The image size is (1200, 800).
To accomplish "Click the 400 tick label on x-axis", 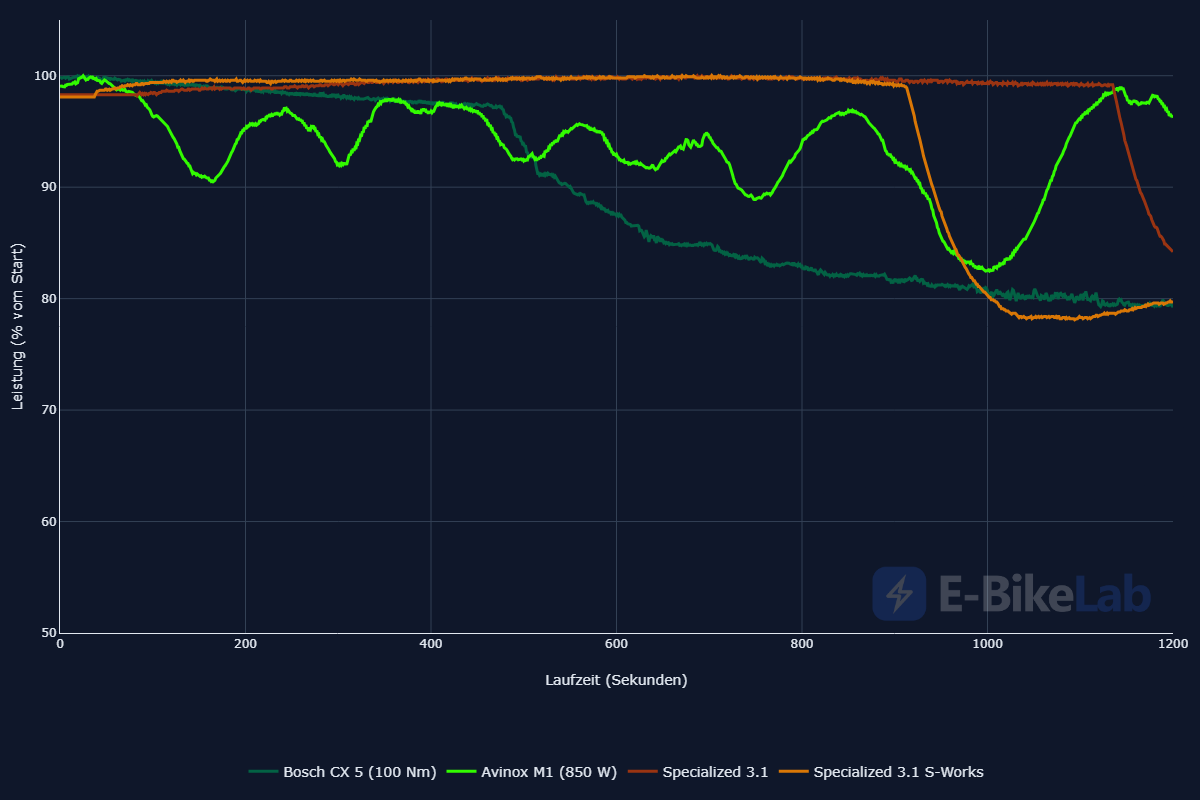I will (x=430, y=645).
